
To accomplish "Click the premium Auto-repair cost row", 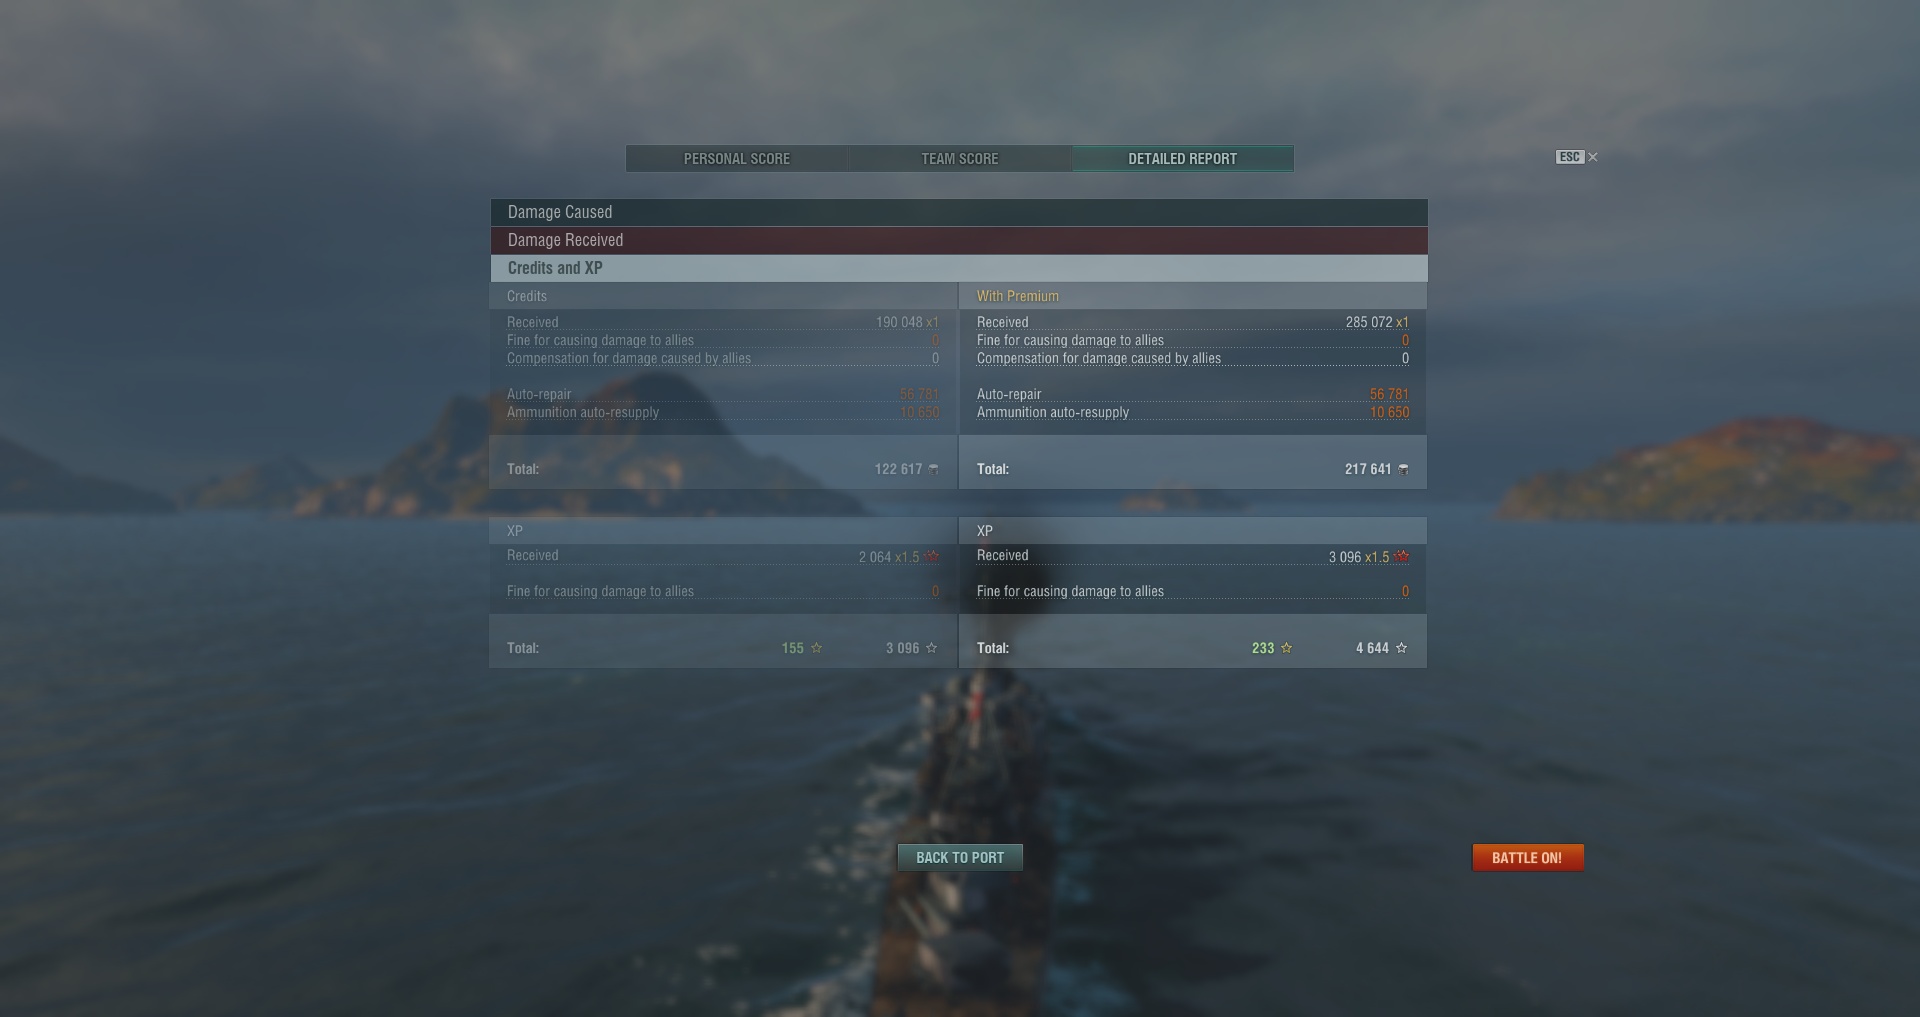I will point(1193,394).
